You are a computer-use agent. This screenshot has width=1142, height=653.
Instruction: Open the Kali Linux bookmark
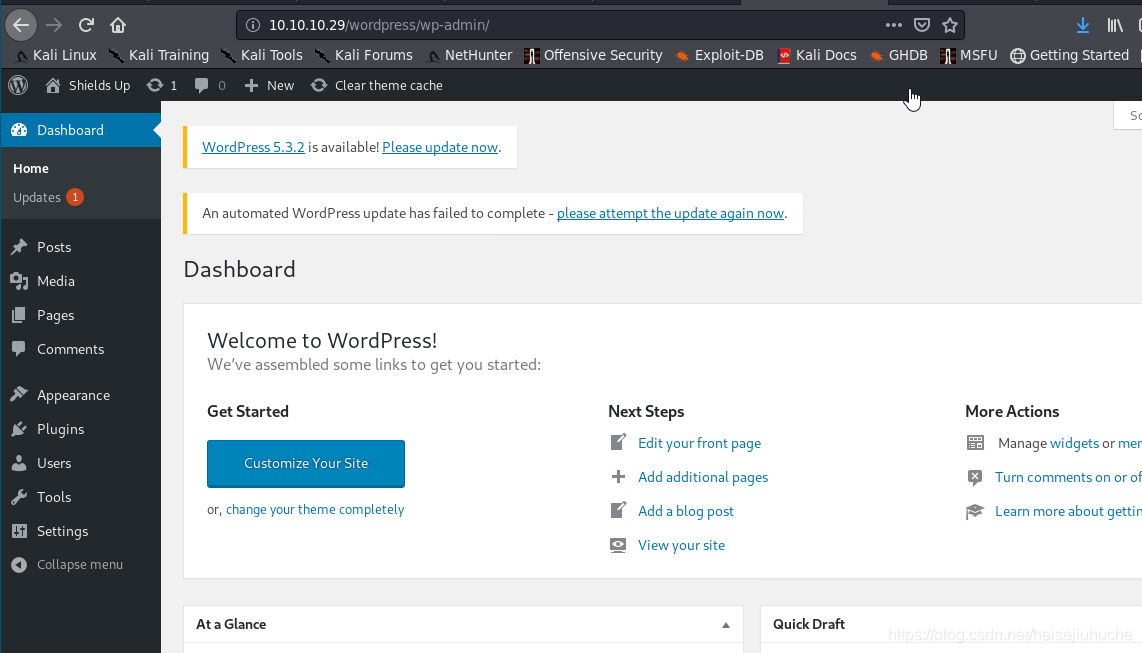click(x=55, y=55)
